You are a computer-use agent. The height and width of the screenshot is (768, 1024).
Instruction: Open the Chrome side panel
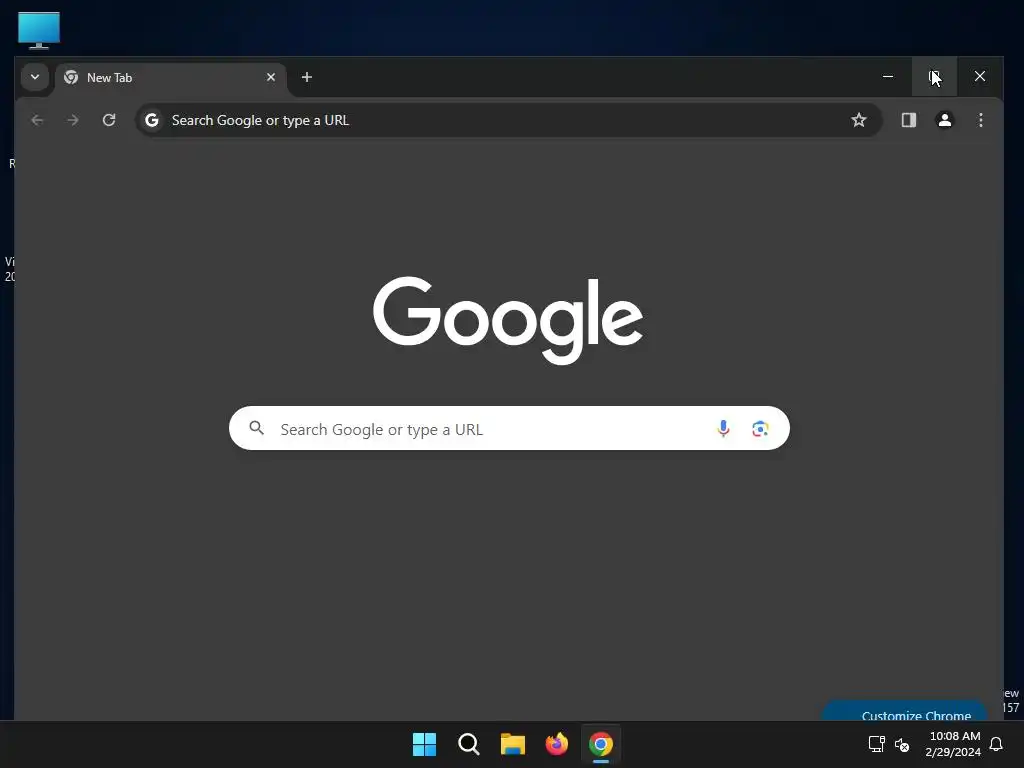[x=908, y=120]
